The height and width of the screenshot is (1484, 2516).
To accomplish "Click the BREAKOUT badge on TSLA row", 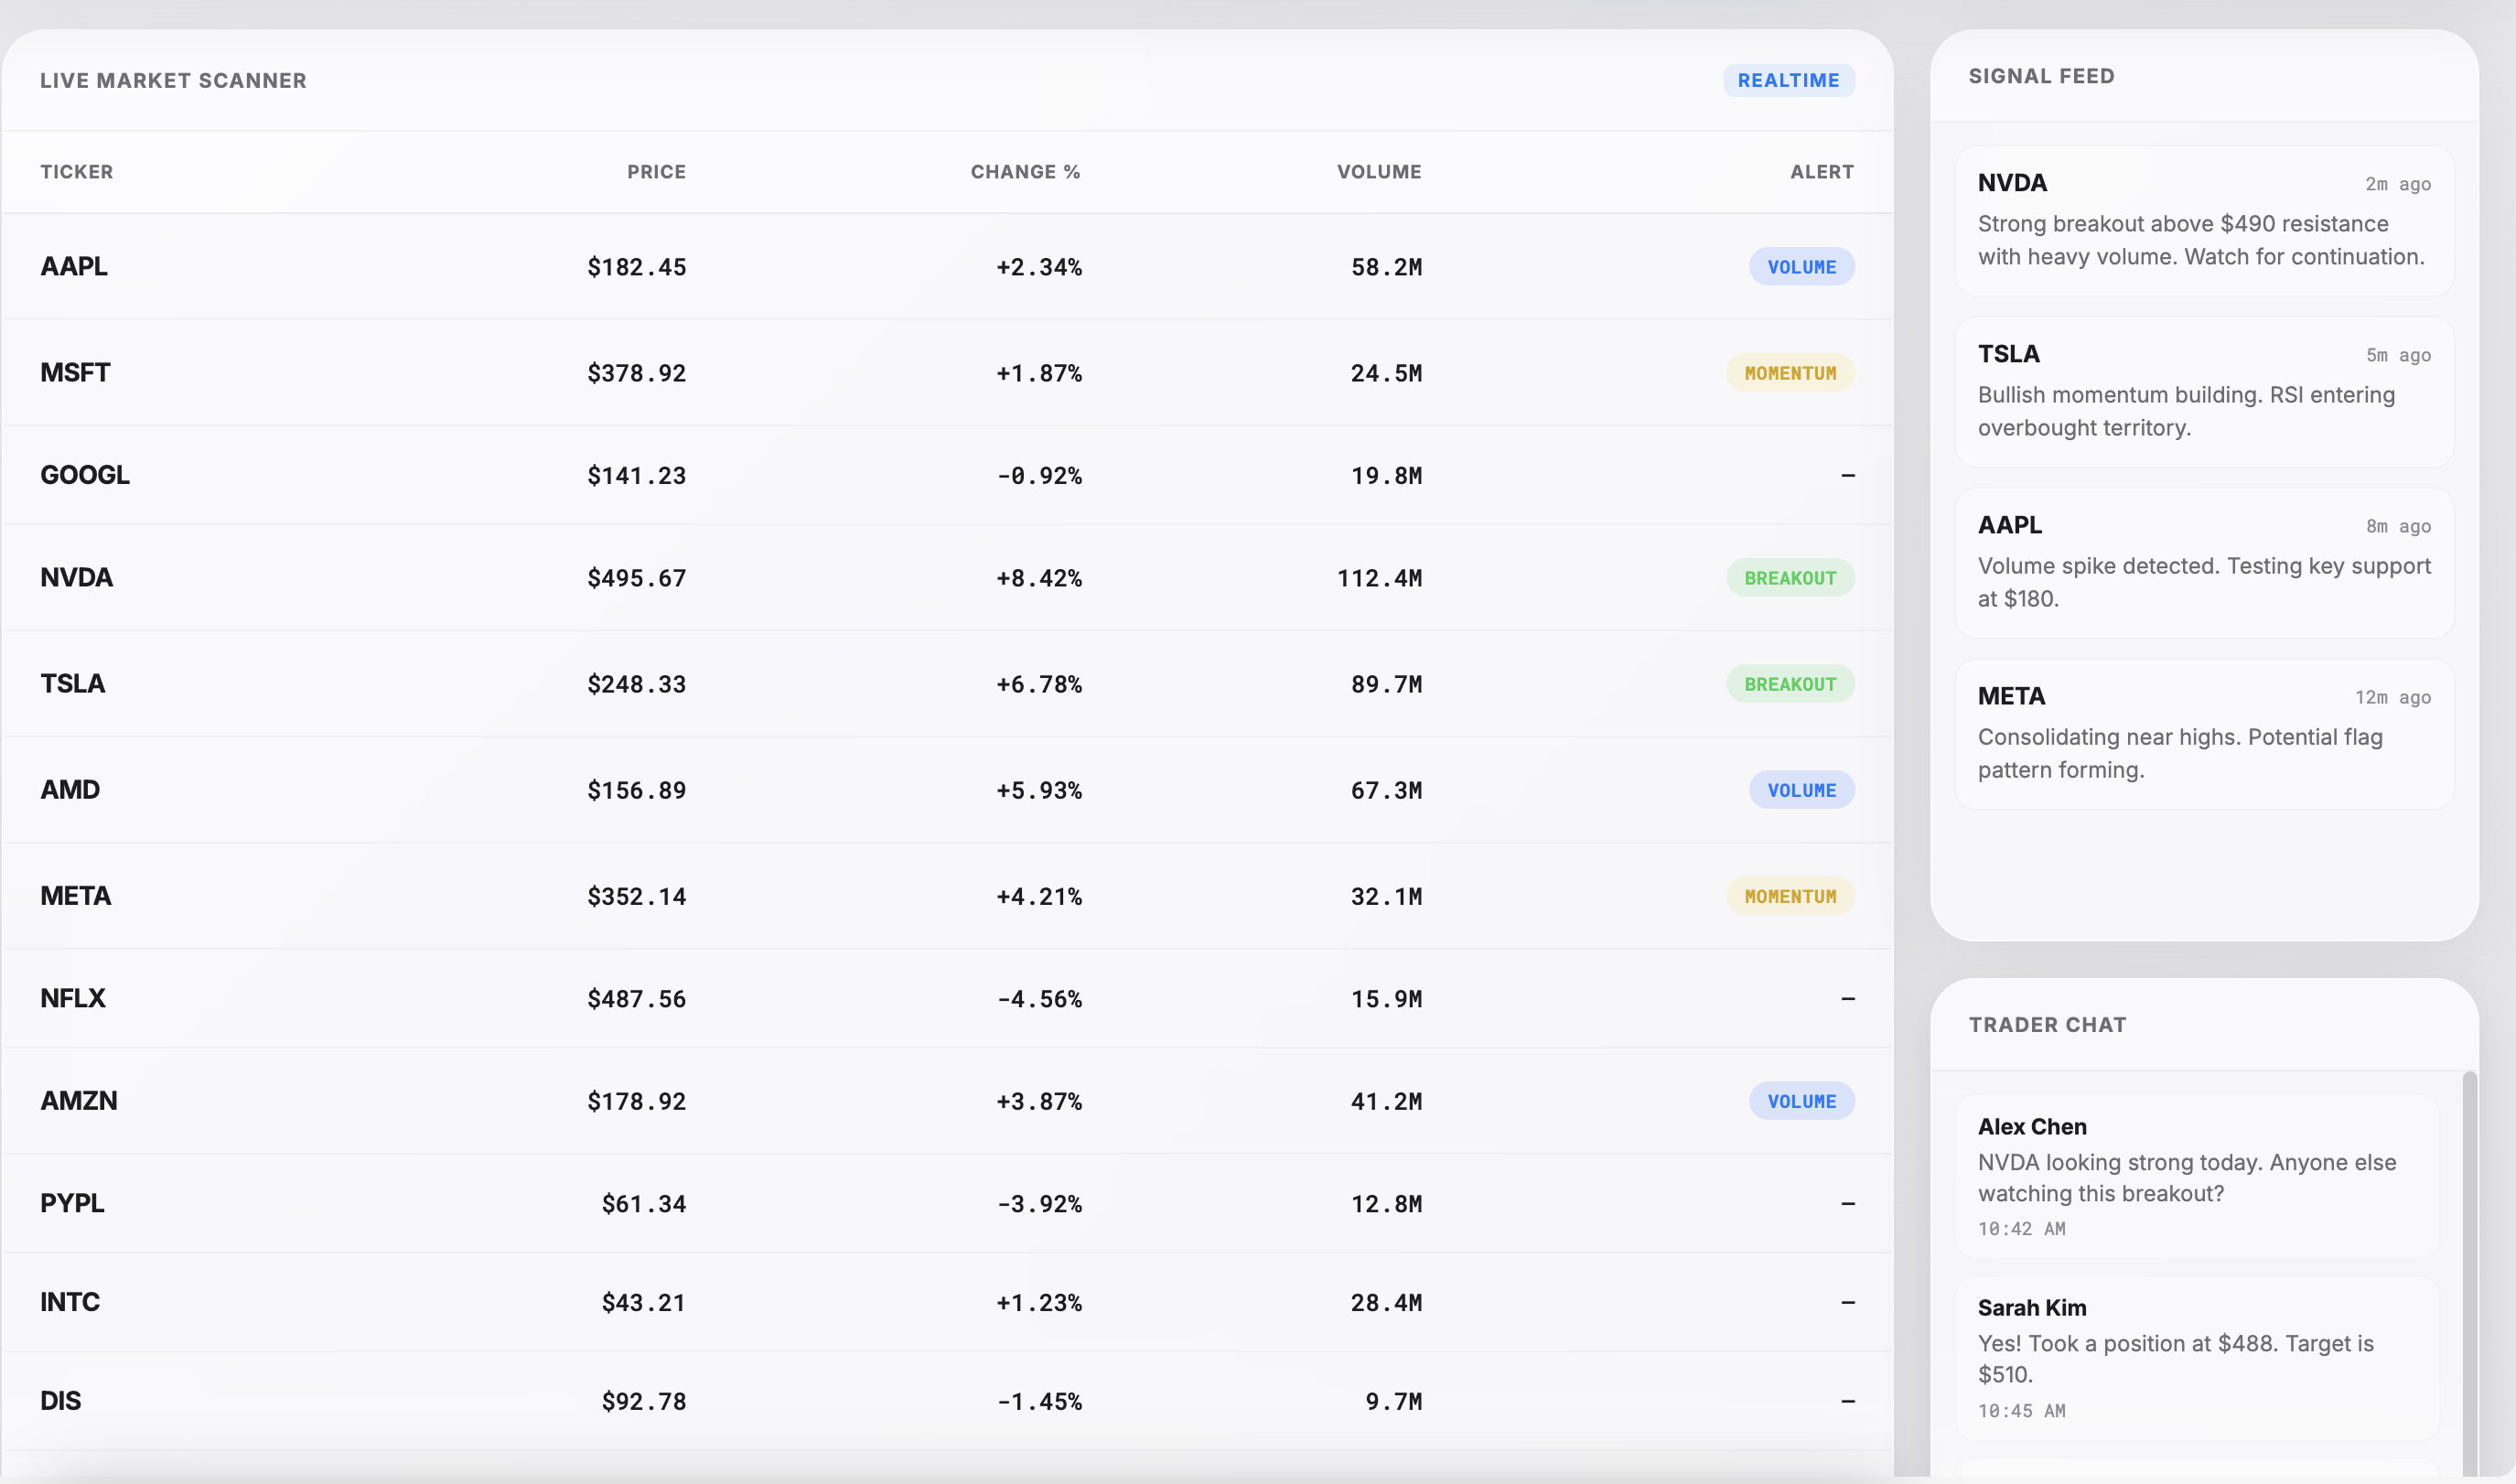I will tap(1790, 684).
